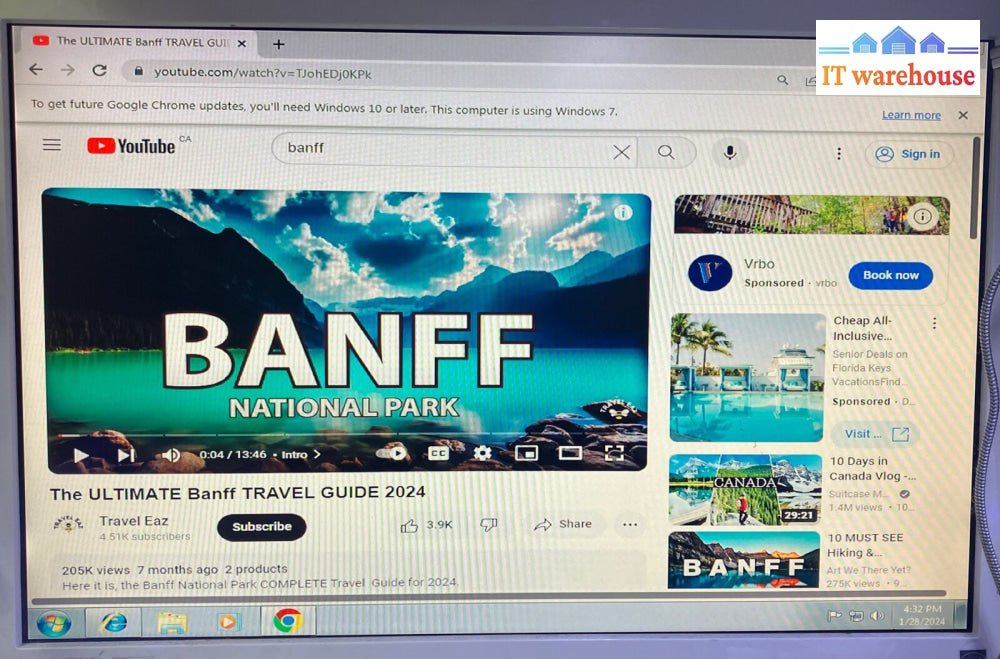Click the voice search microphone icon
Screen dimensions: 1000x659
coord(730,152)
